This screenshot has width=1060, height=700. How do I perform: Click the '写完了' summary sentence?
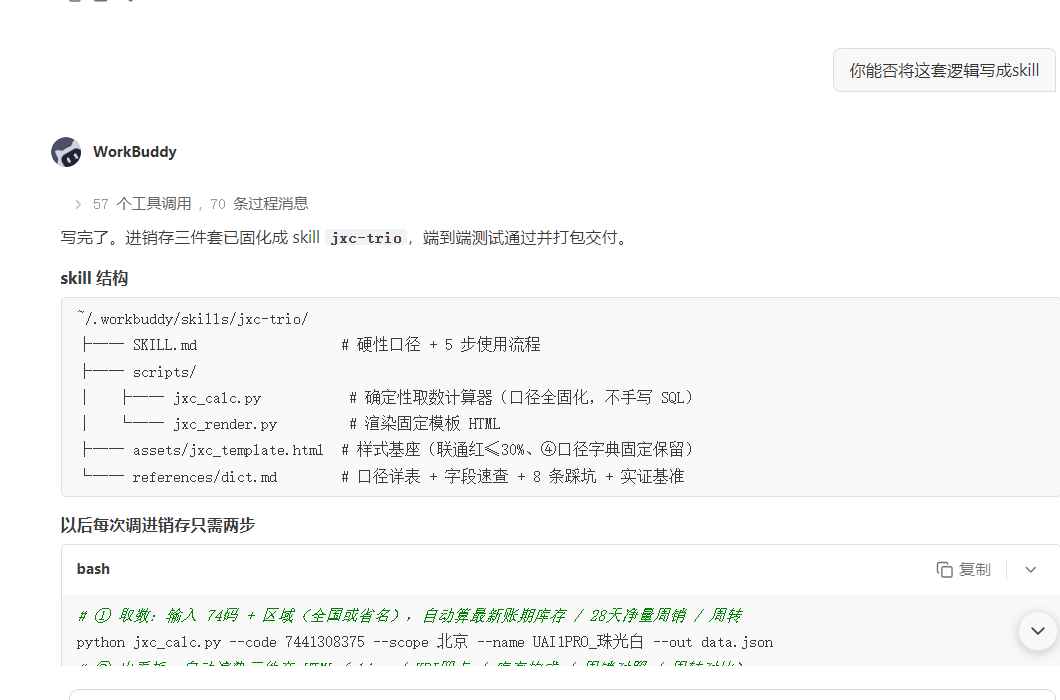click(x=345, y=238)
